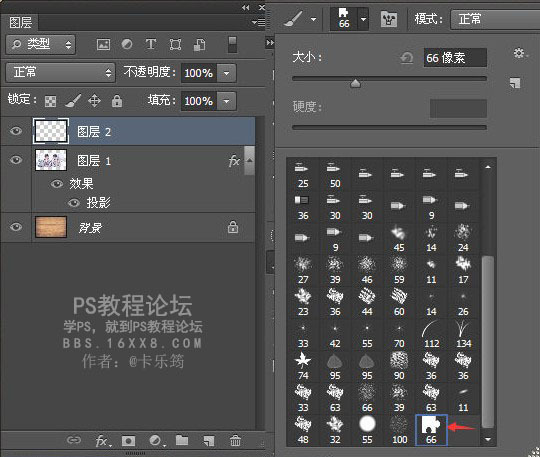This screenshot has height=457, width=540.
Task: Create a new layer from the bottom bar
Action: [x=209, y=440]
